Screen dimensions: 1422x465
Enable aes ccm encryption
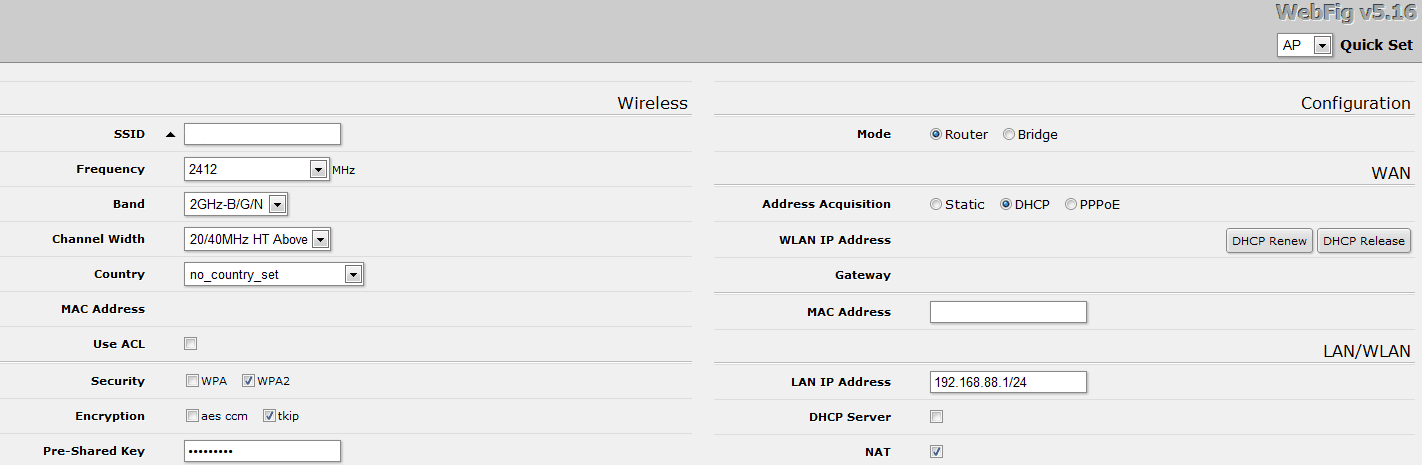192,416
